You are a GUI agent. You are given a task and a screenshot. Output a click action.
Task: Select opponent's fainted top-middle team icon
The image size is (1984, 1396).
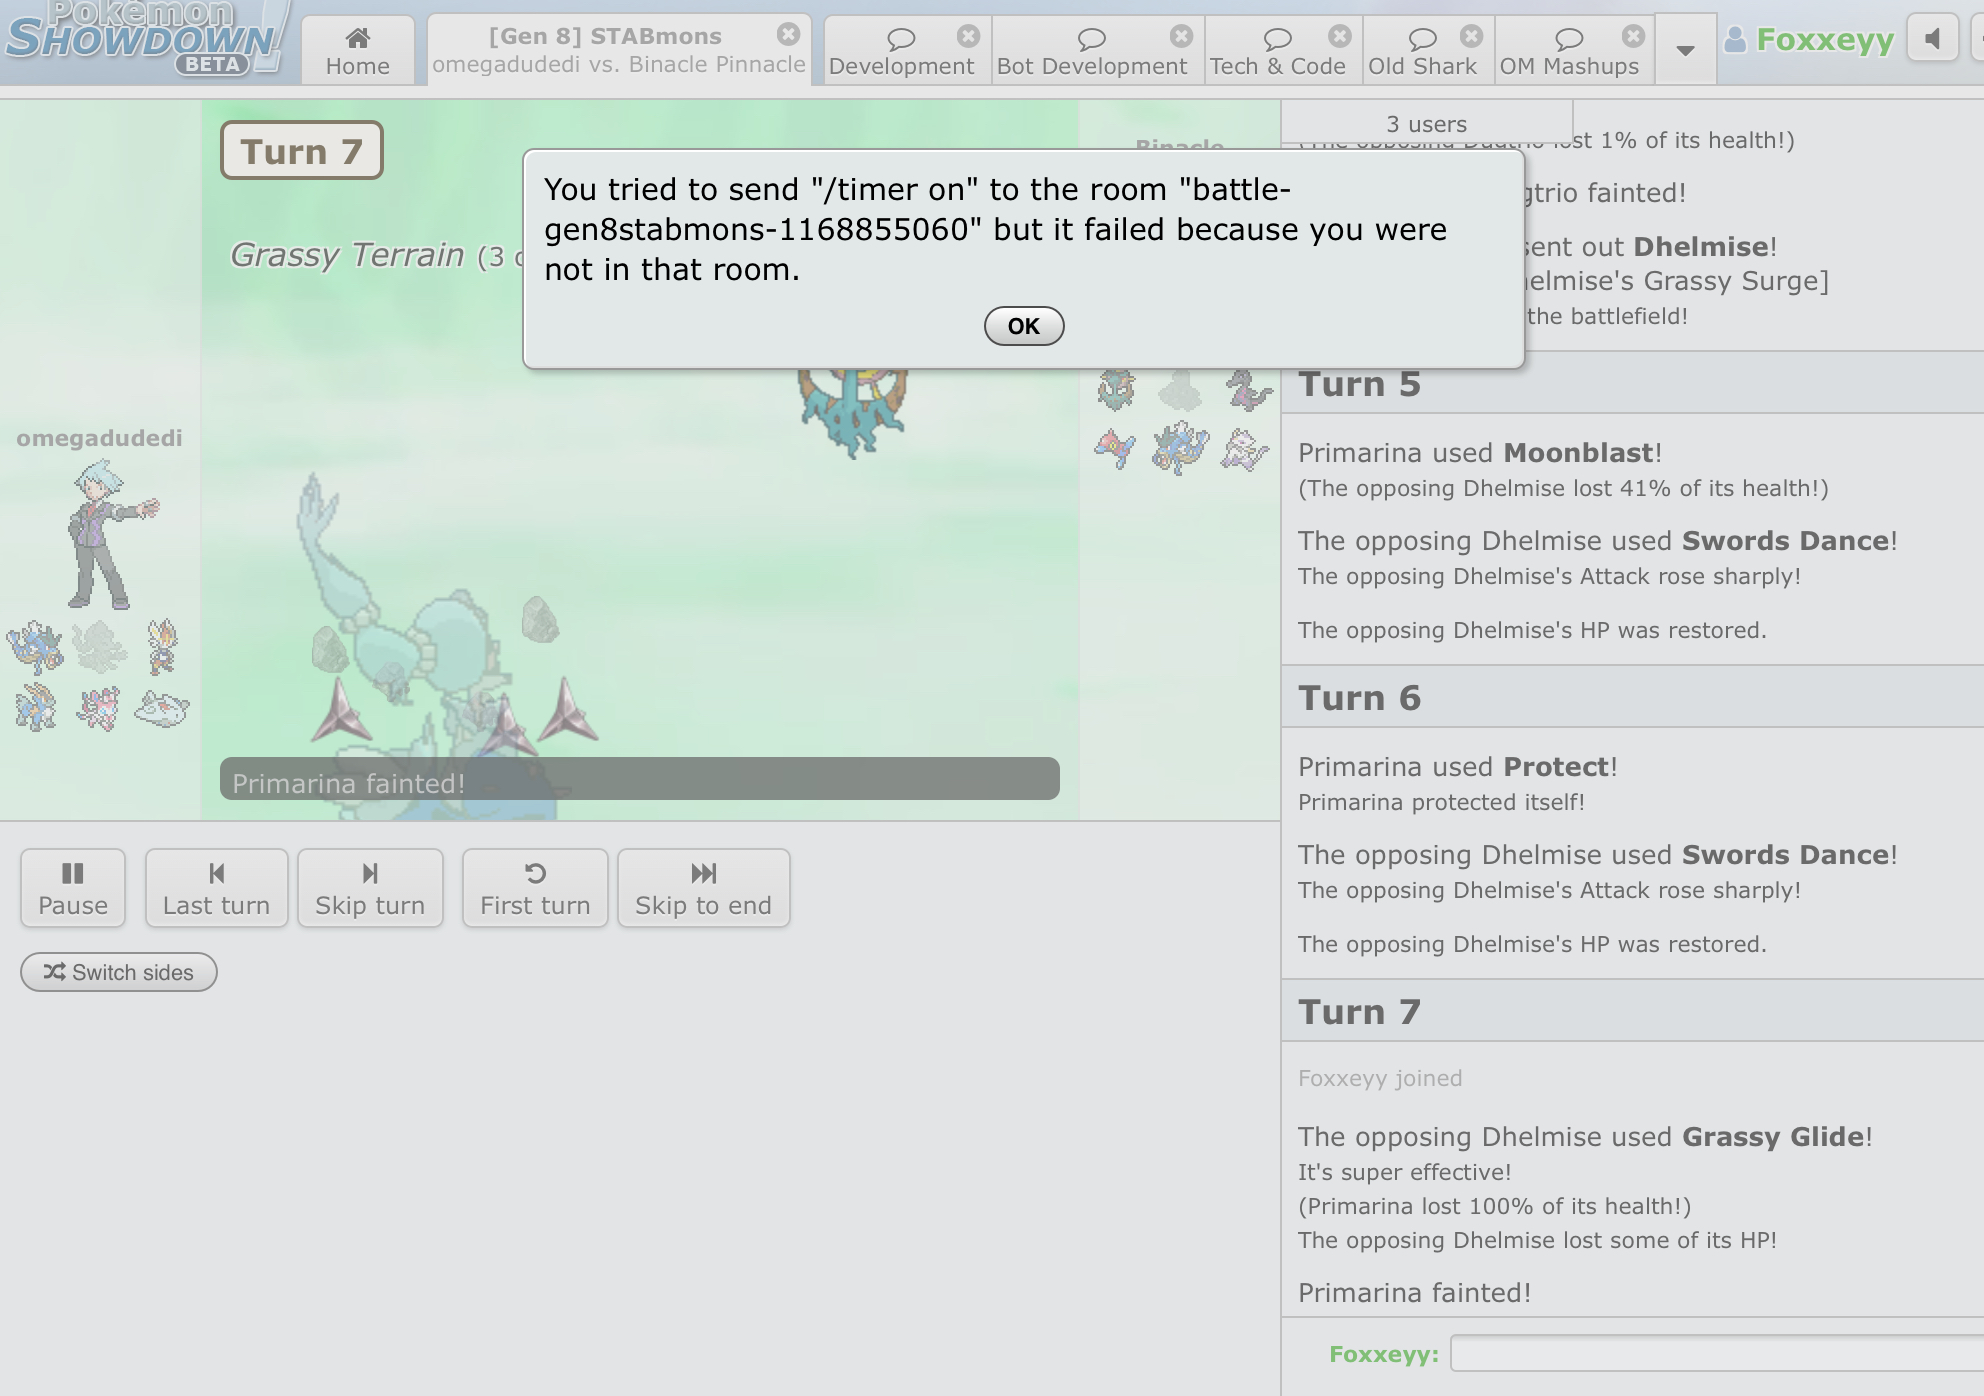[1180, 390]
